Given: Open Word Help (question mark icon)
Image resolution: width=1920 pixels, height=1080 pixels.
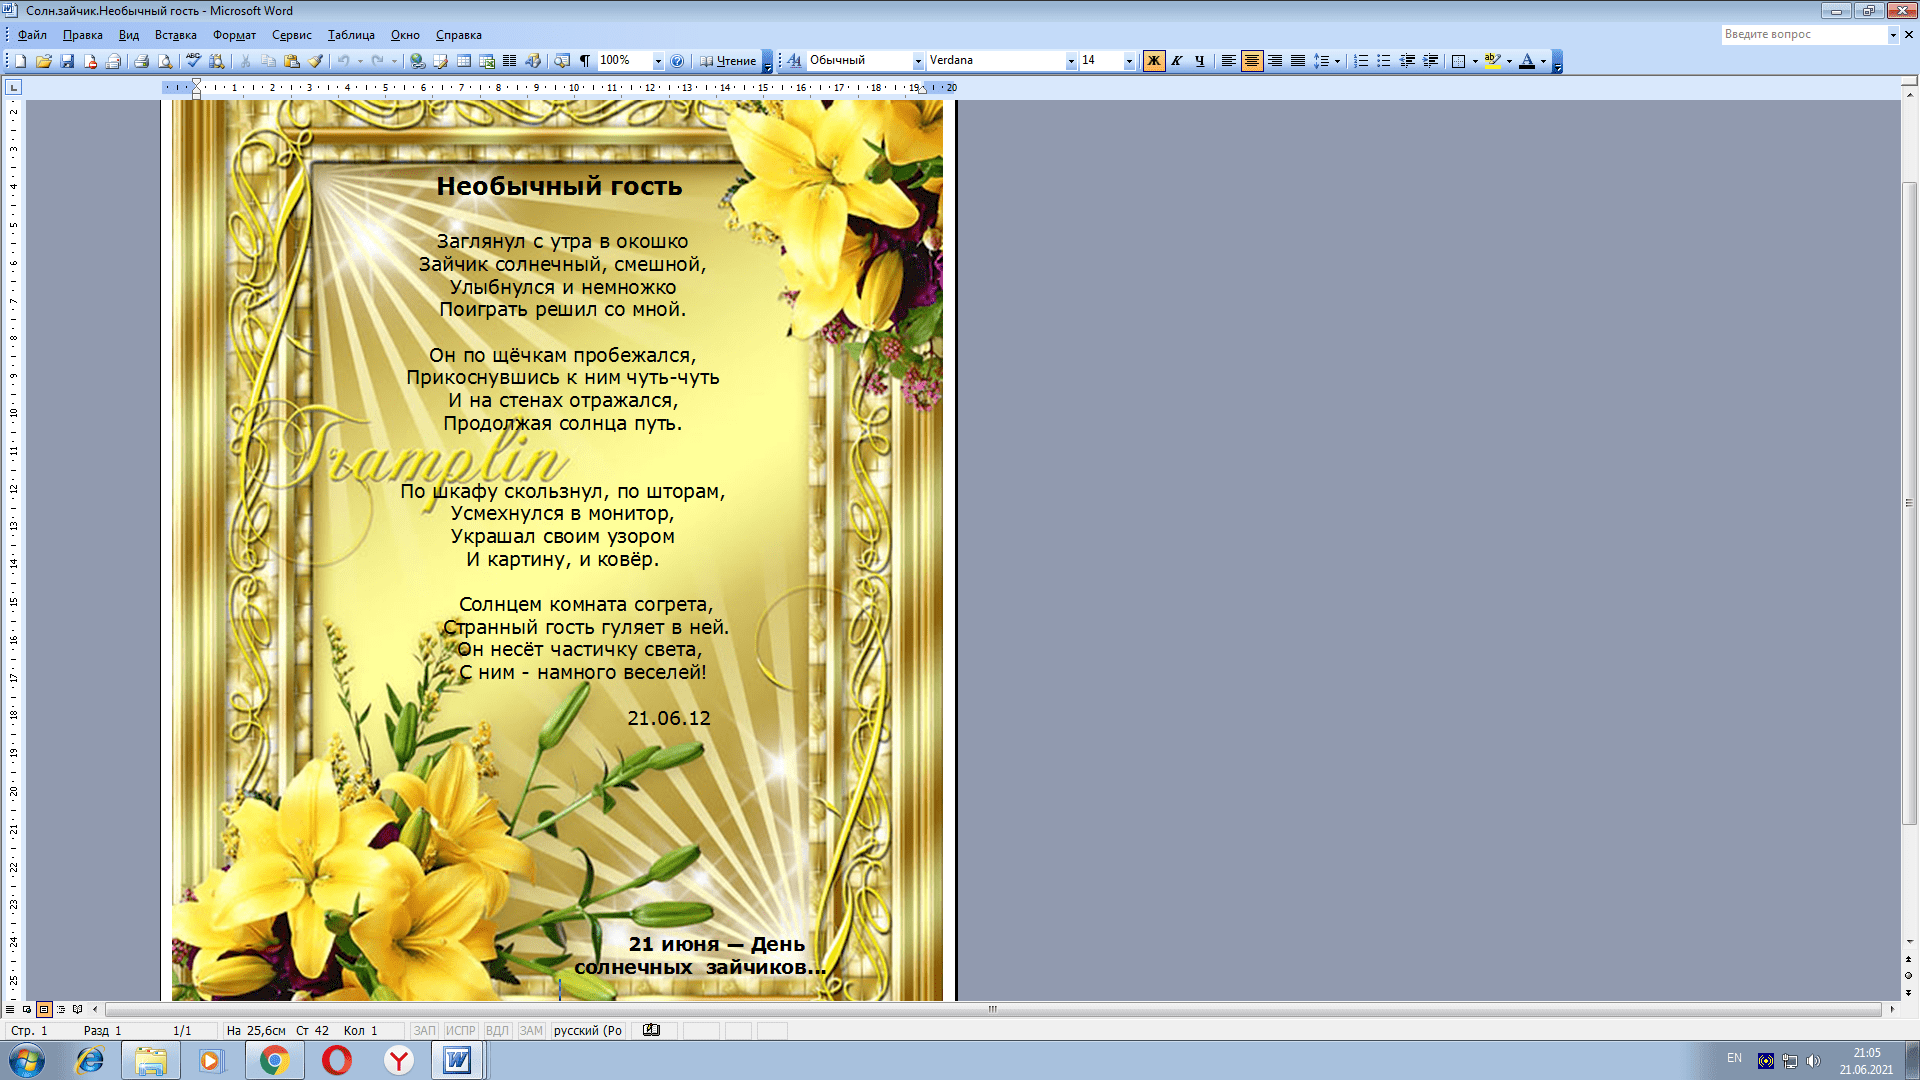Looking at the screenshot, I should [677, 61].
